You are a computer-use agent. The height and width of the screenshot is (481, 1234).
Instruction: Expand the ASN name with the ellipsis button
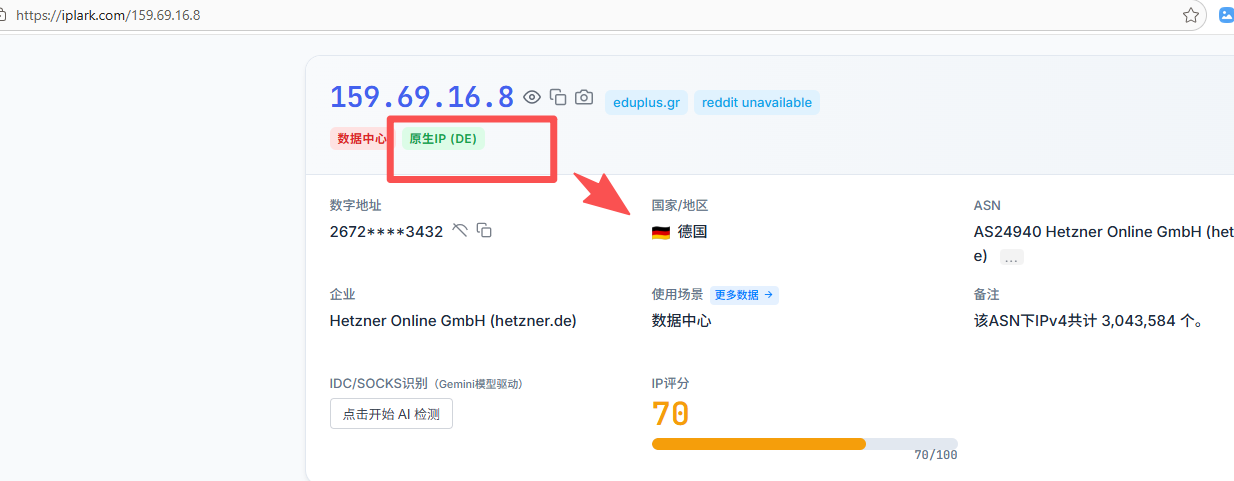(1011, 258)
